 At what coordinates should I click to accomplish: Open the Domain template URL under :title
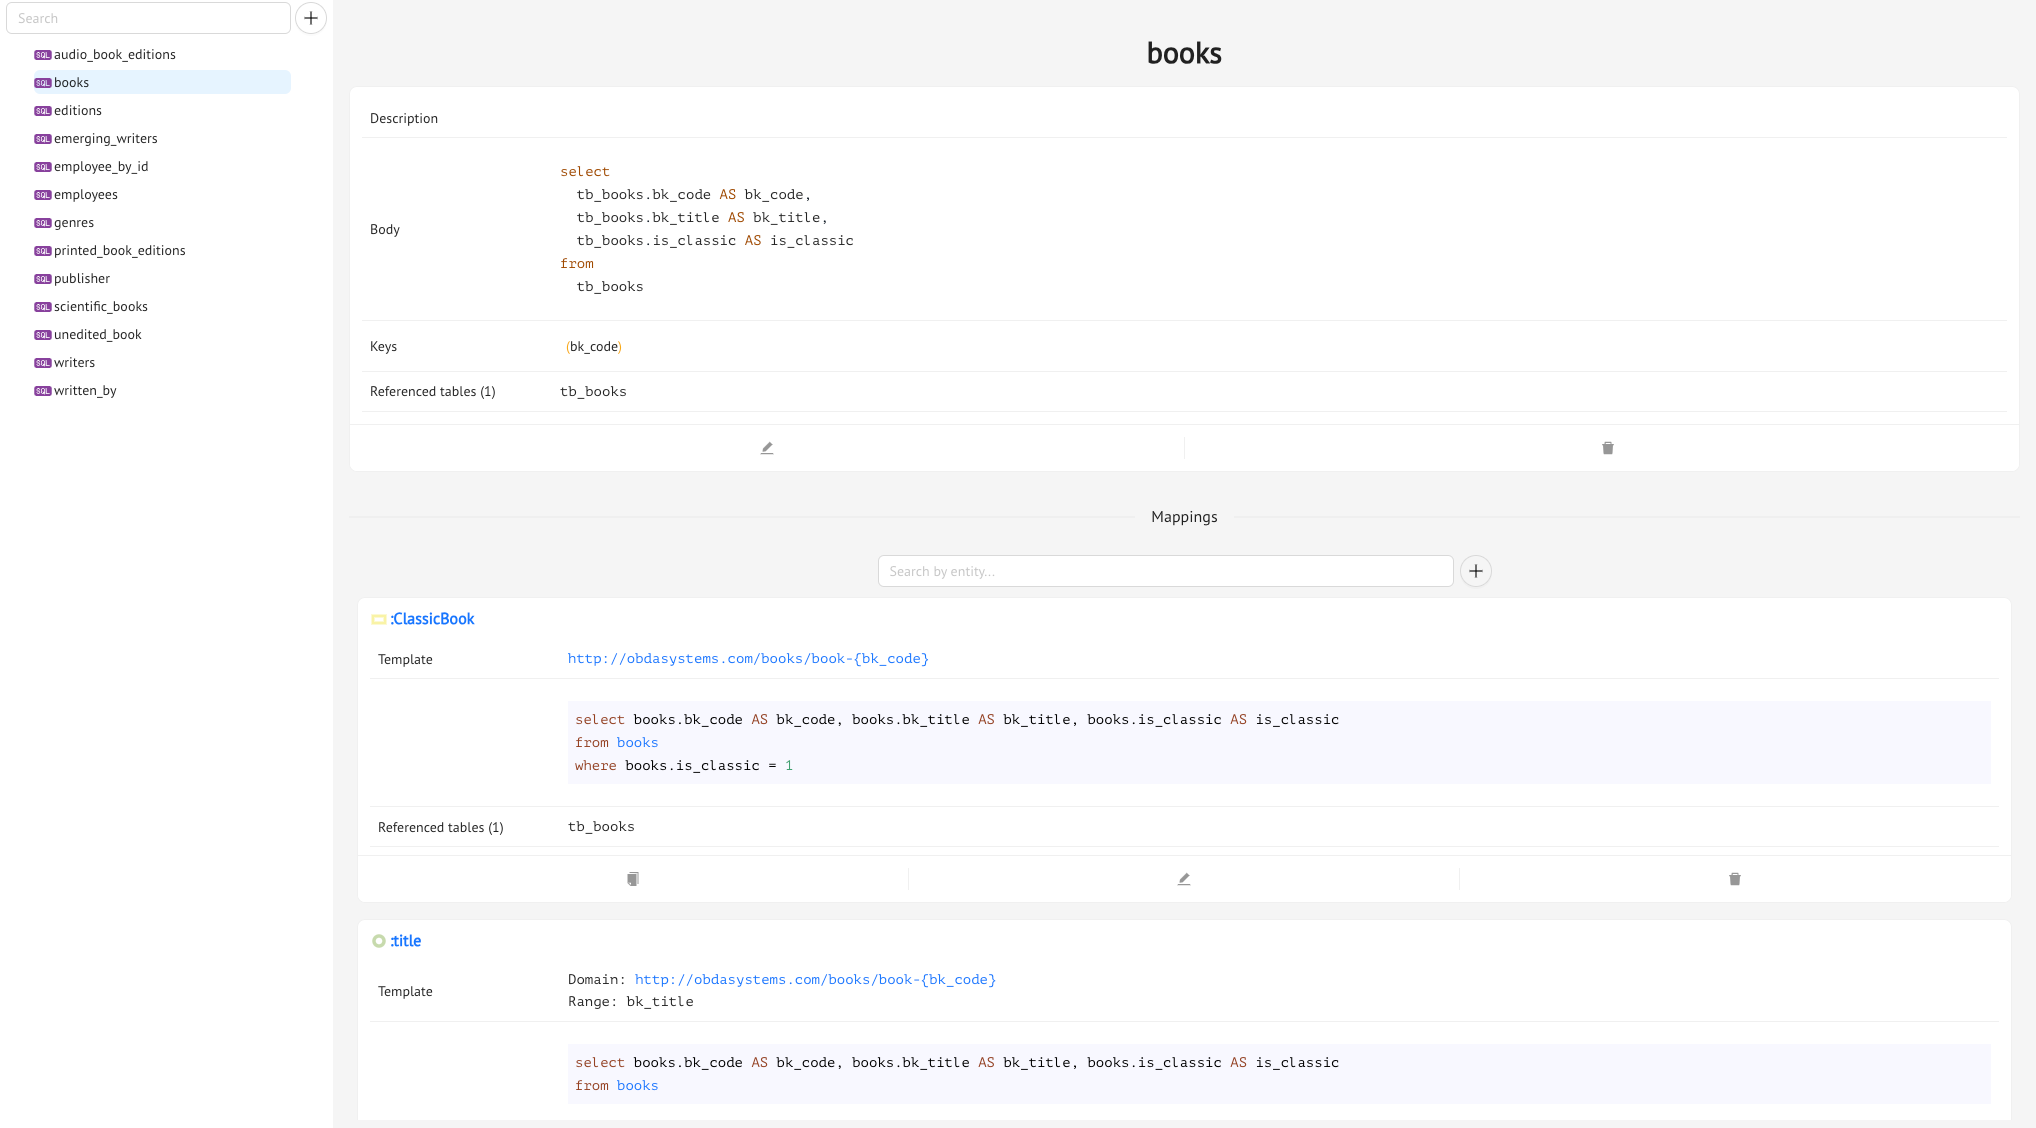coord(814,979)
